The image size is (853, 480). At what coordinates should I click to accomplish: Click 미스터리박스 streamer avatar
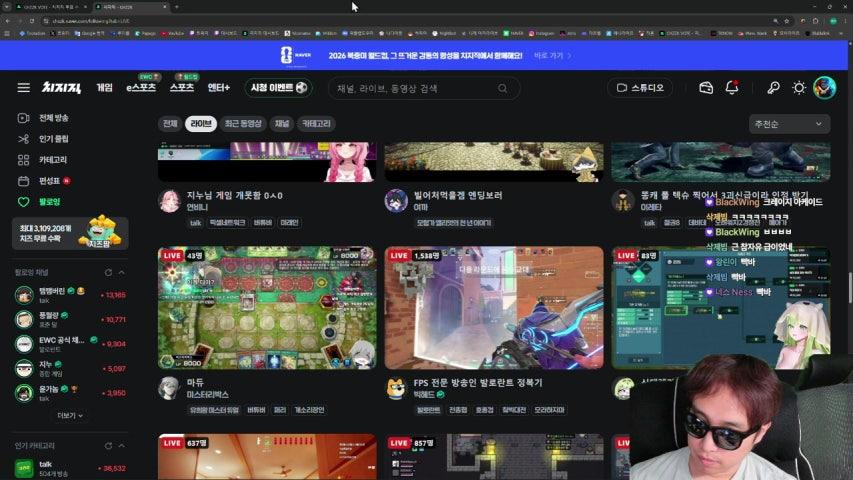pyautogui.click(x=169, y=388)
